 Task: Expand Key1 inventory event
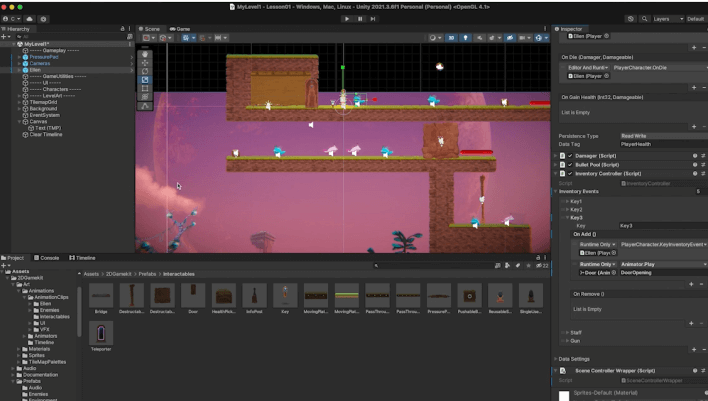pyautogui.click(x=567, y=201)
